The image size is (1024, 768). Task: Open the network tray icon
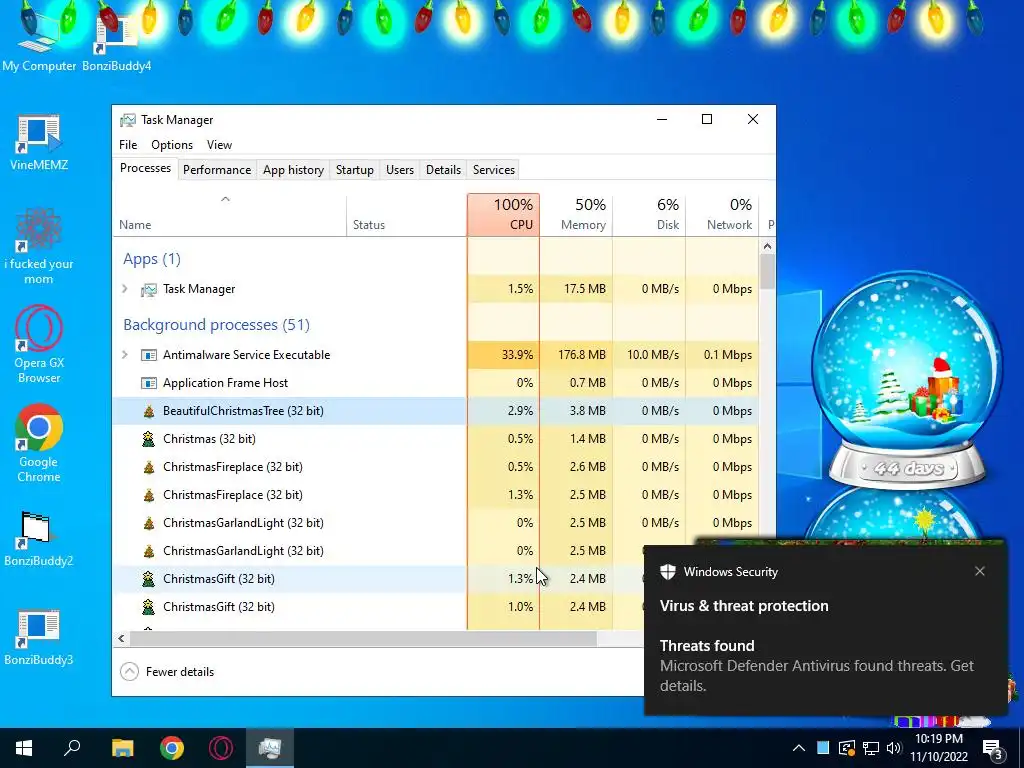pos(871,748)
